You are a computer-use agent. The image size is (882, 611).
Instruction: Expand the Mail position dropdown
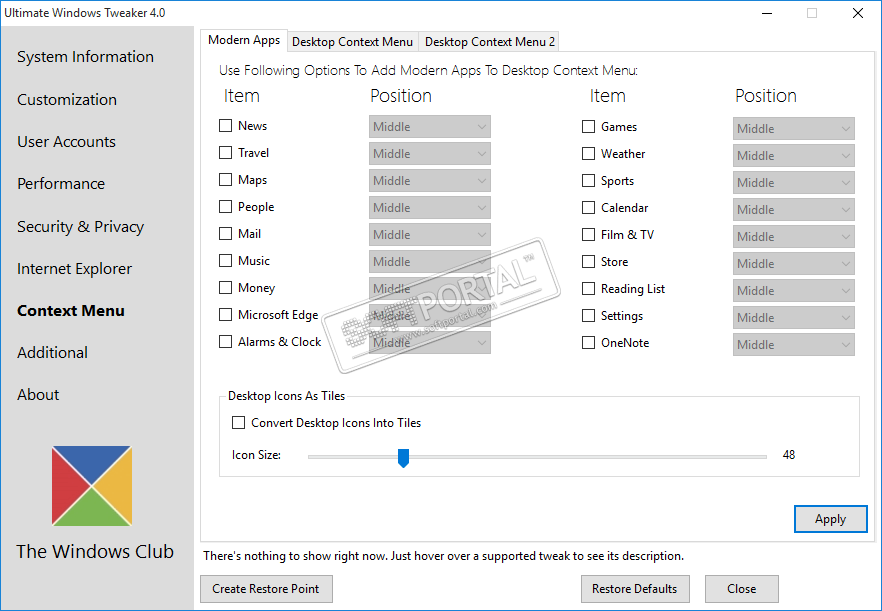pyautogui.click(x=430, y=235)
